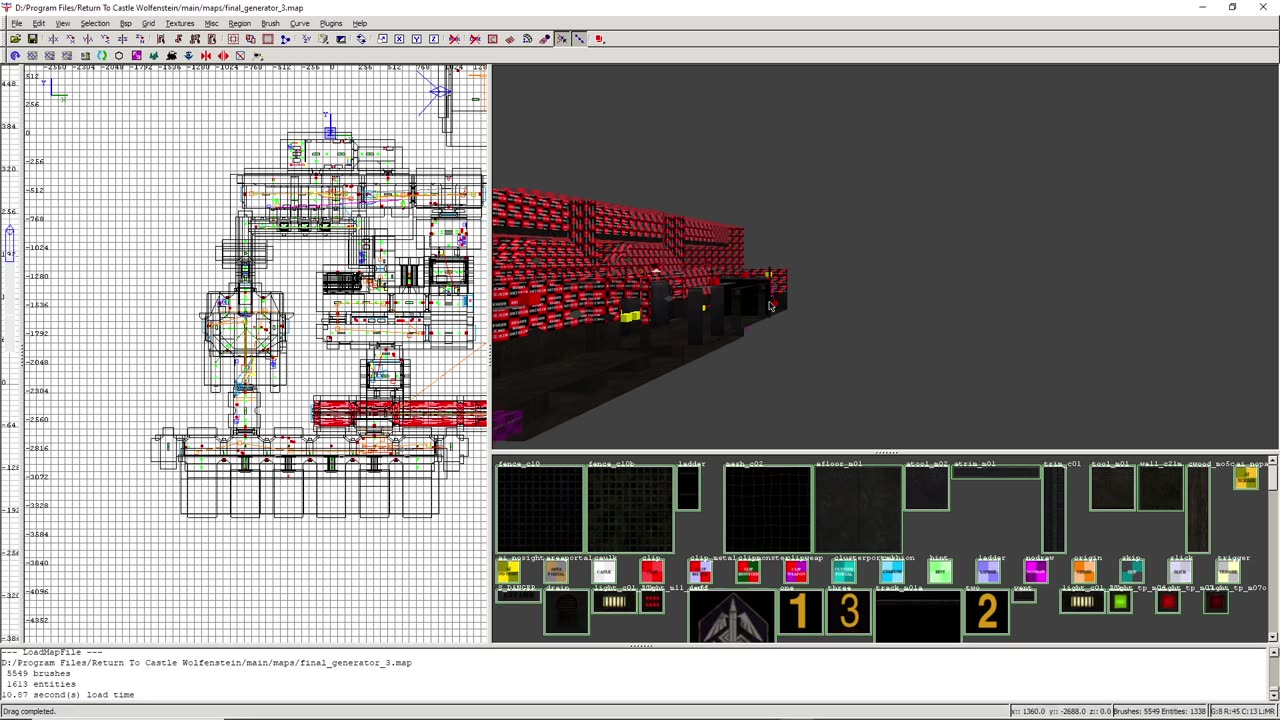Viewport: 1280px width, 720px height.
Task: Select the mfloor_m01 texture thumbnail
Action: coord(857,509)
